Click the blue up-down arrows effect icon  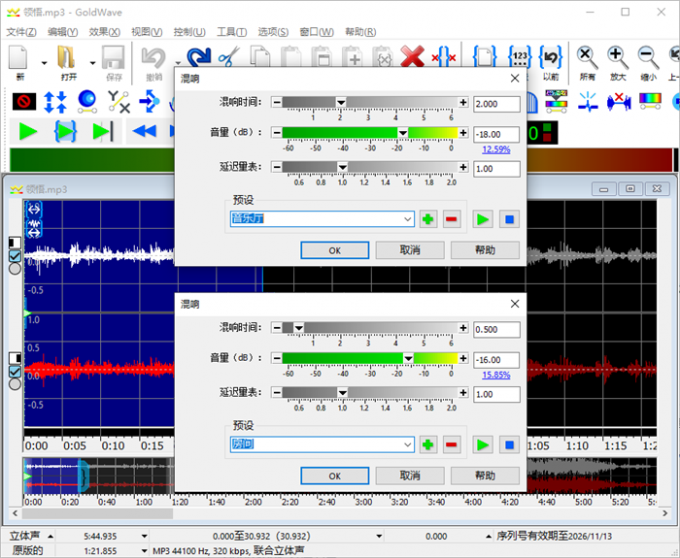[x=56, y=102]
